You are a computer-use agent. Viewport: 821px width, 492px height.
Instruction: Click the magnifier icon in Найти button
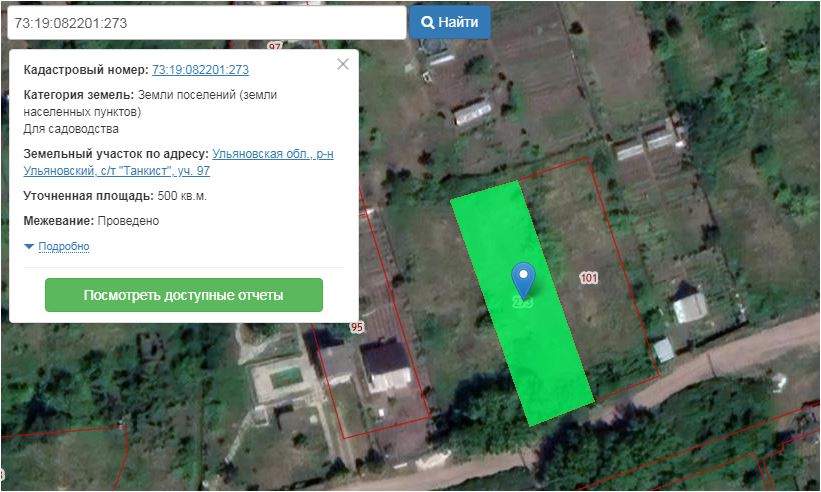point(427,22)
